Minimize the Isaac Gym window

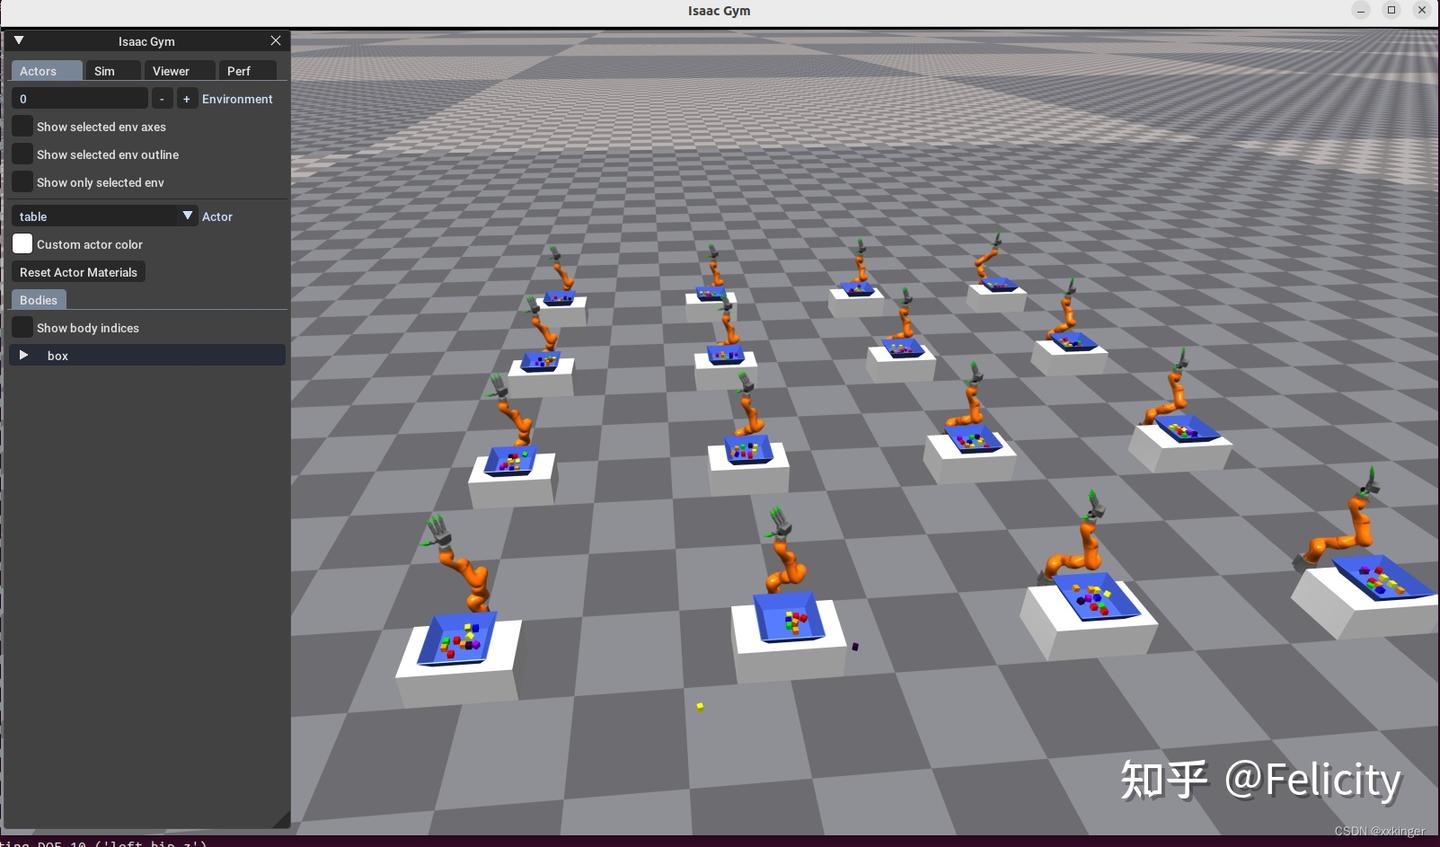1361,10
